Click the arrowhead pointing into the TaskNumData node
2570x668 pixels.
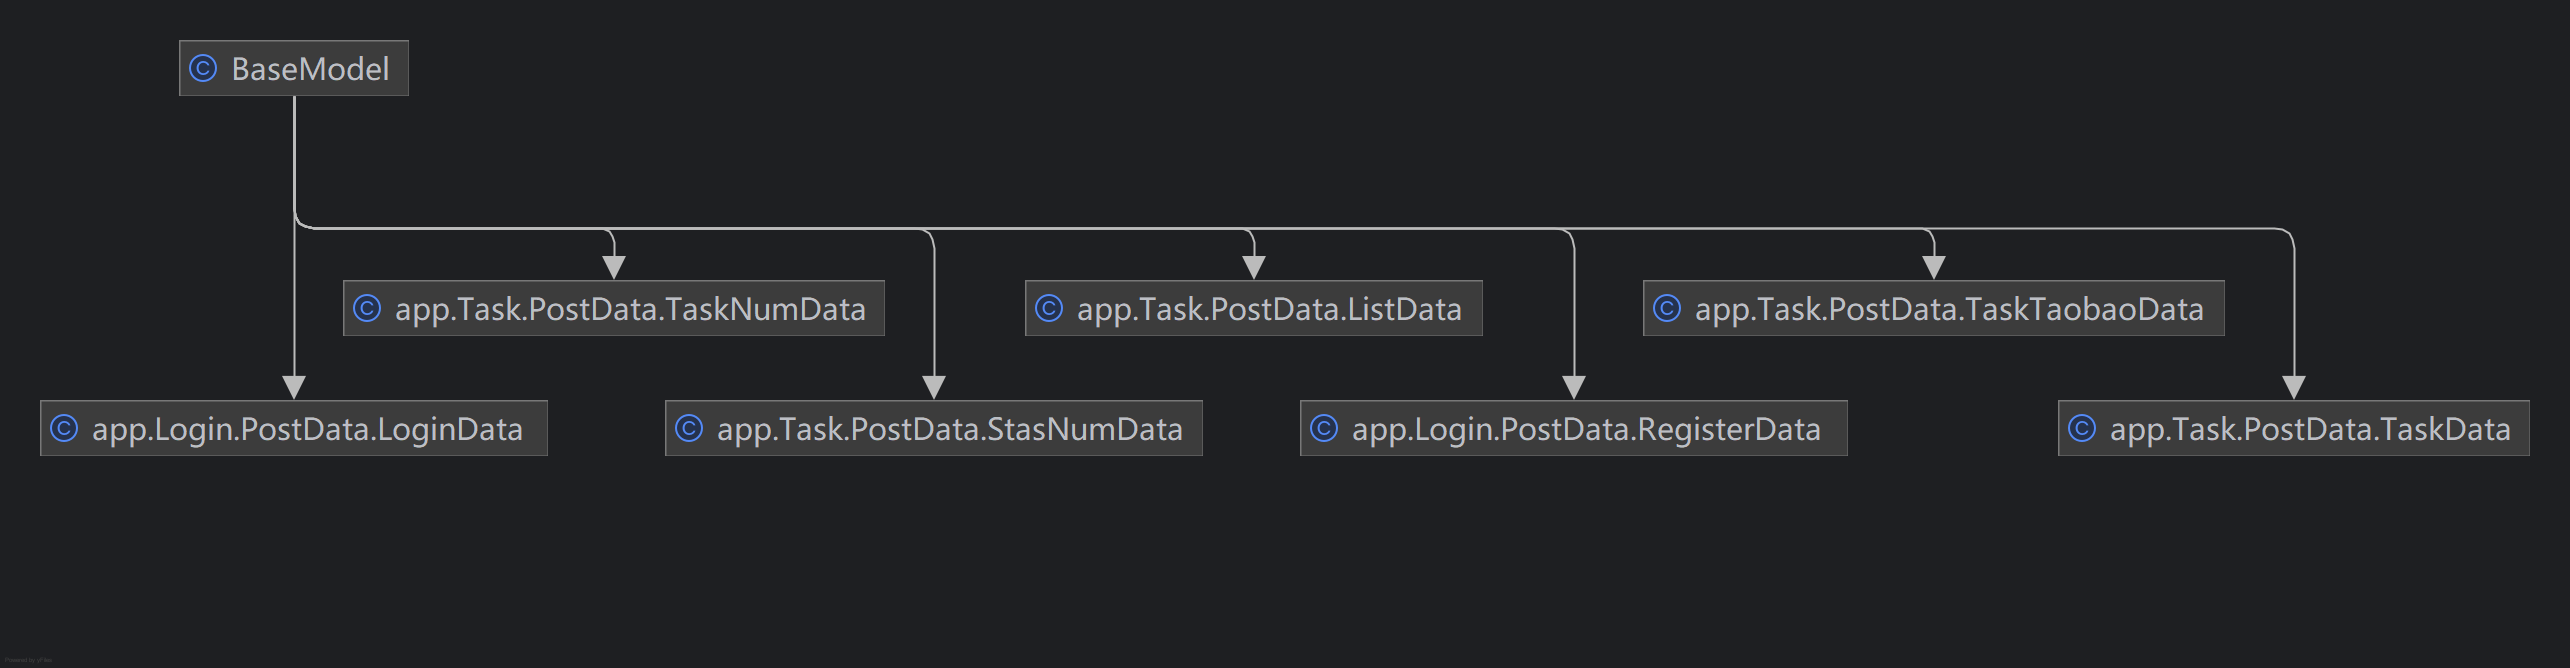(x=614, y=267)
